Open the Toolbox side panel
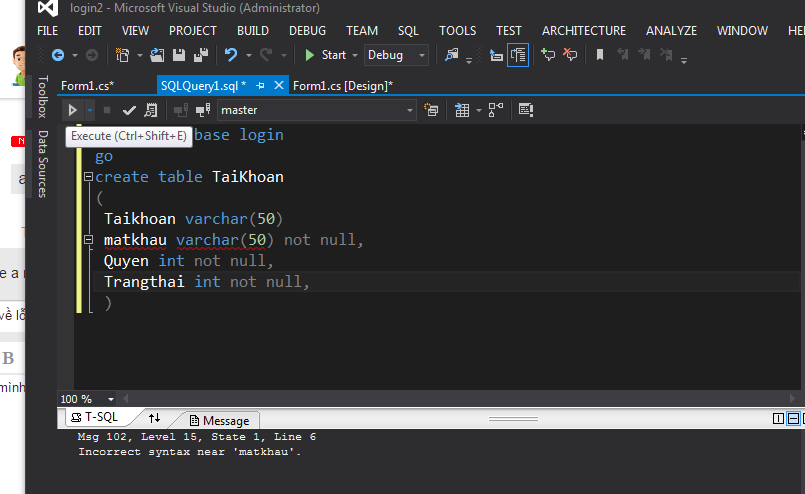The height and width of the screenshot is (494, 805). (42, 96)
